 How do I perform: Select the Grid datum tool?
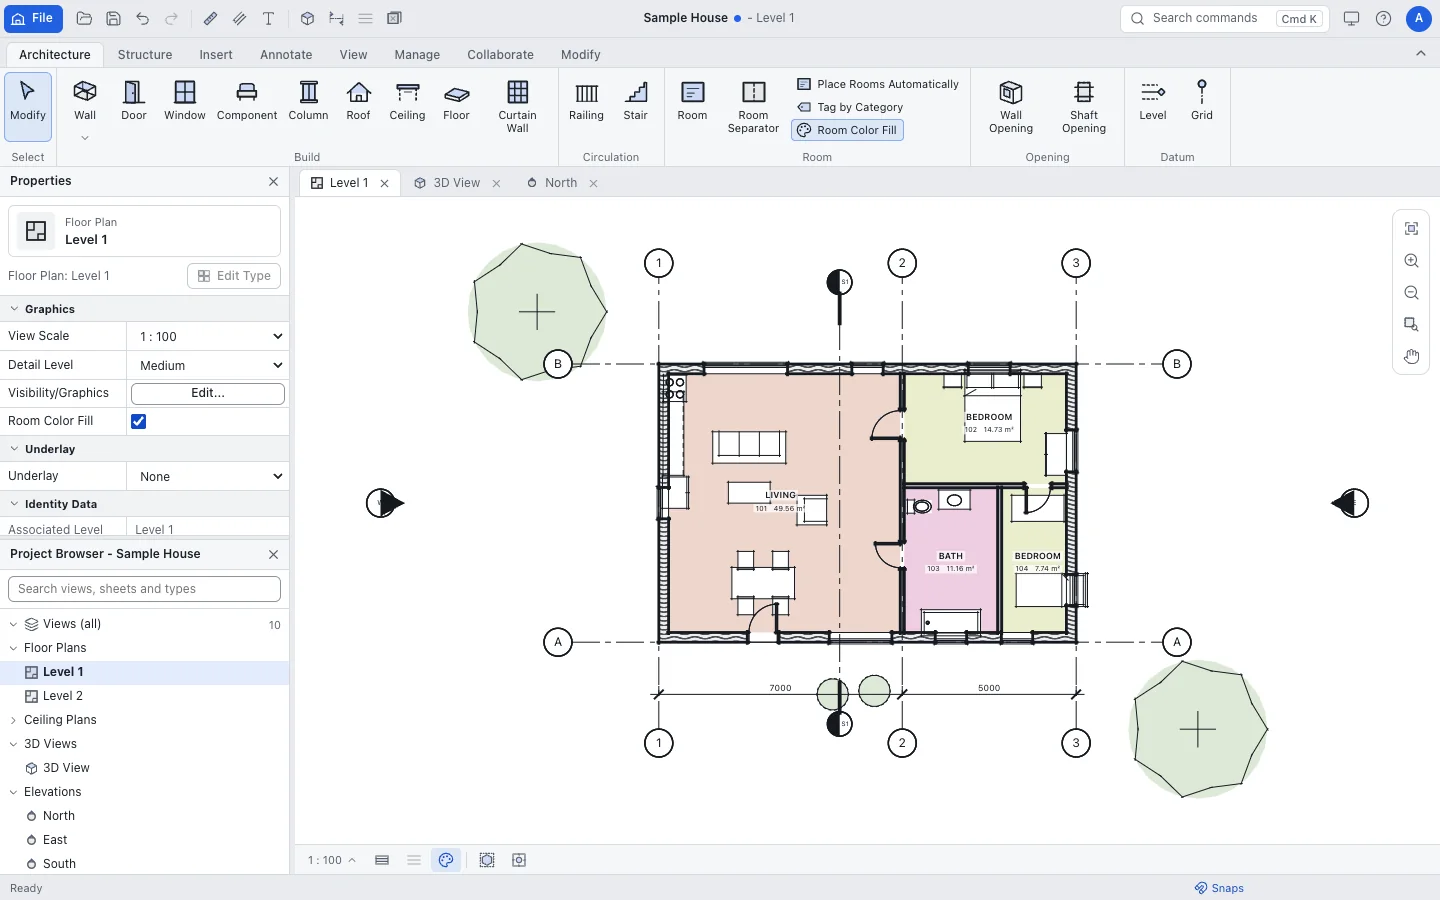coord(1202,101)
